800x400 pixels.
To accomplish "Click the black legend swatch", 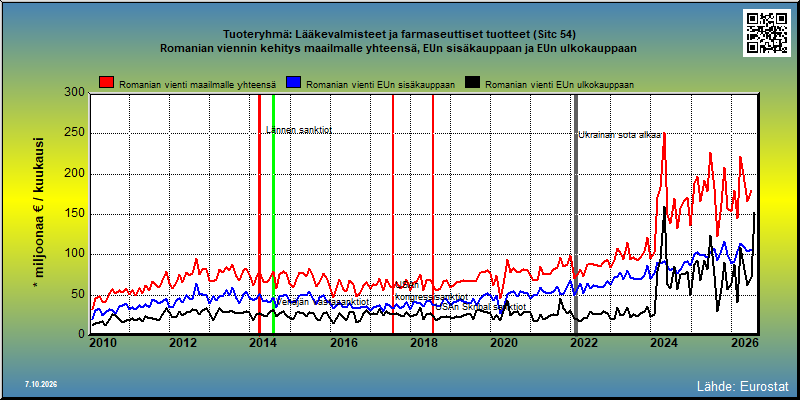I will point(472,83).
